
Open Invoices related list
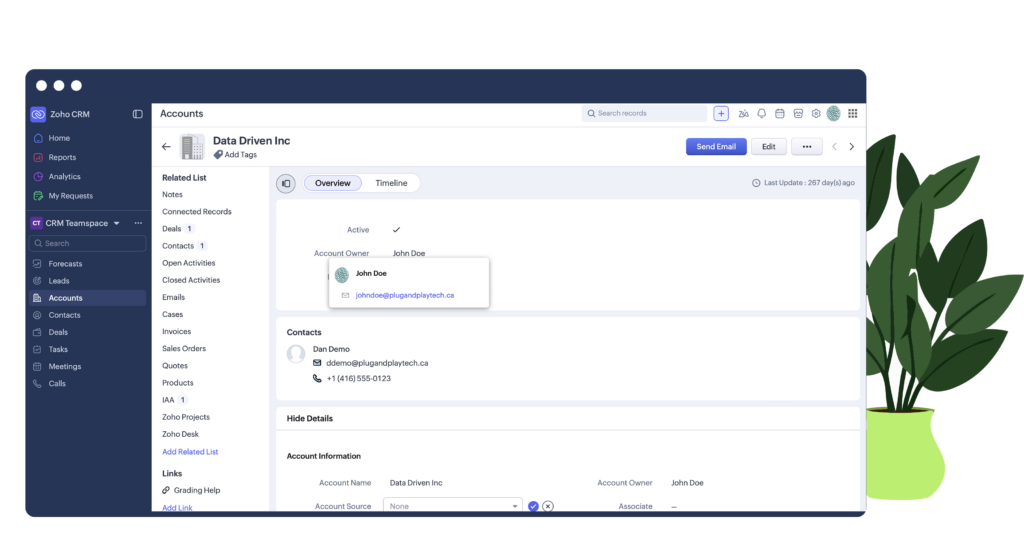[x=176, y=332]
